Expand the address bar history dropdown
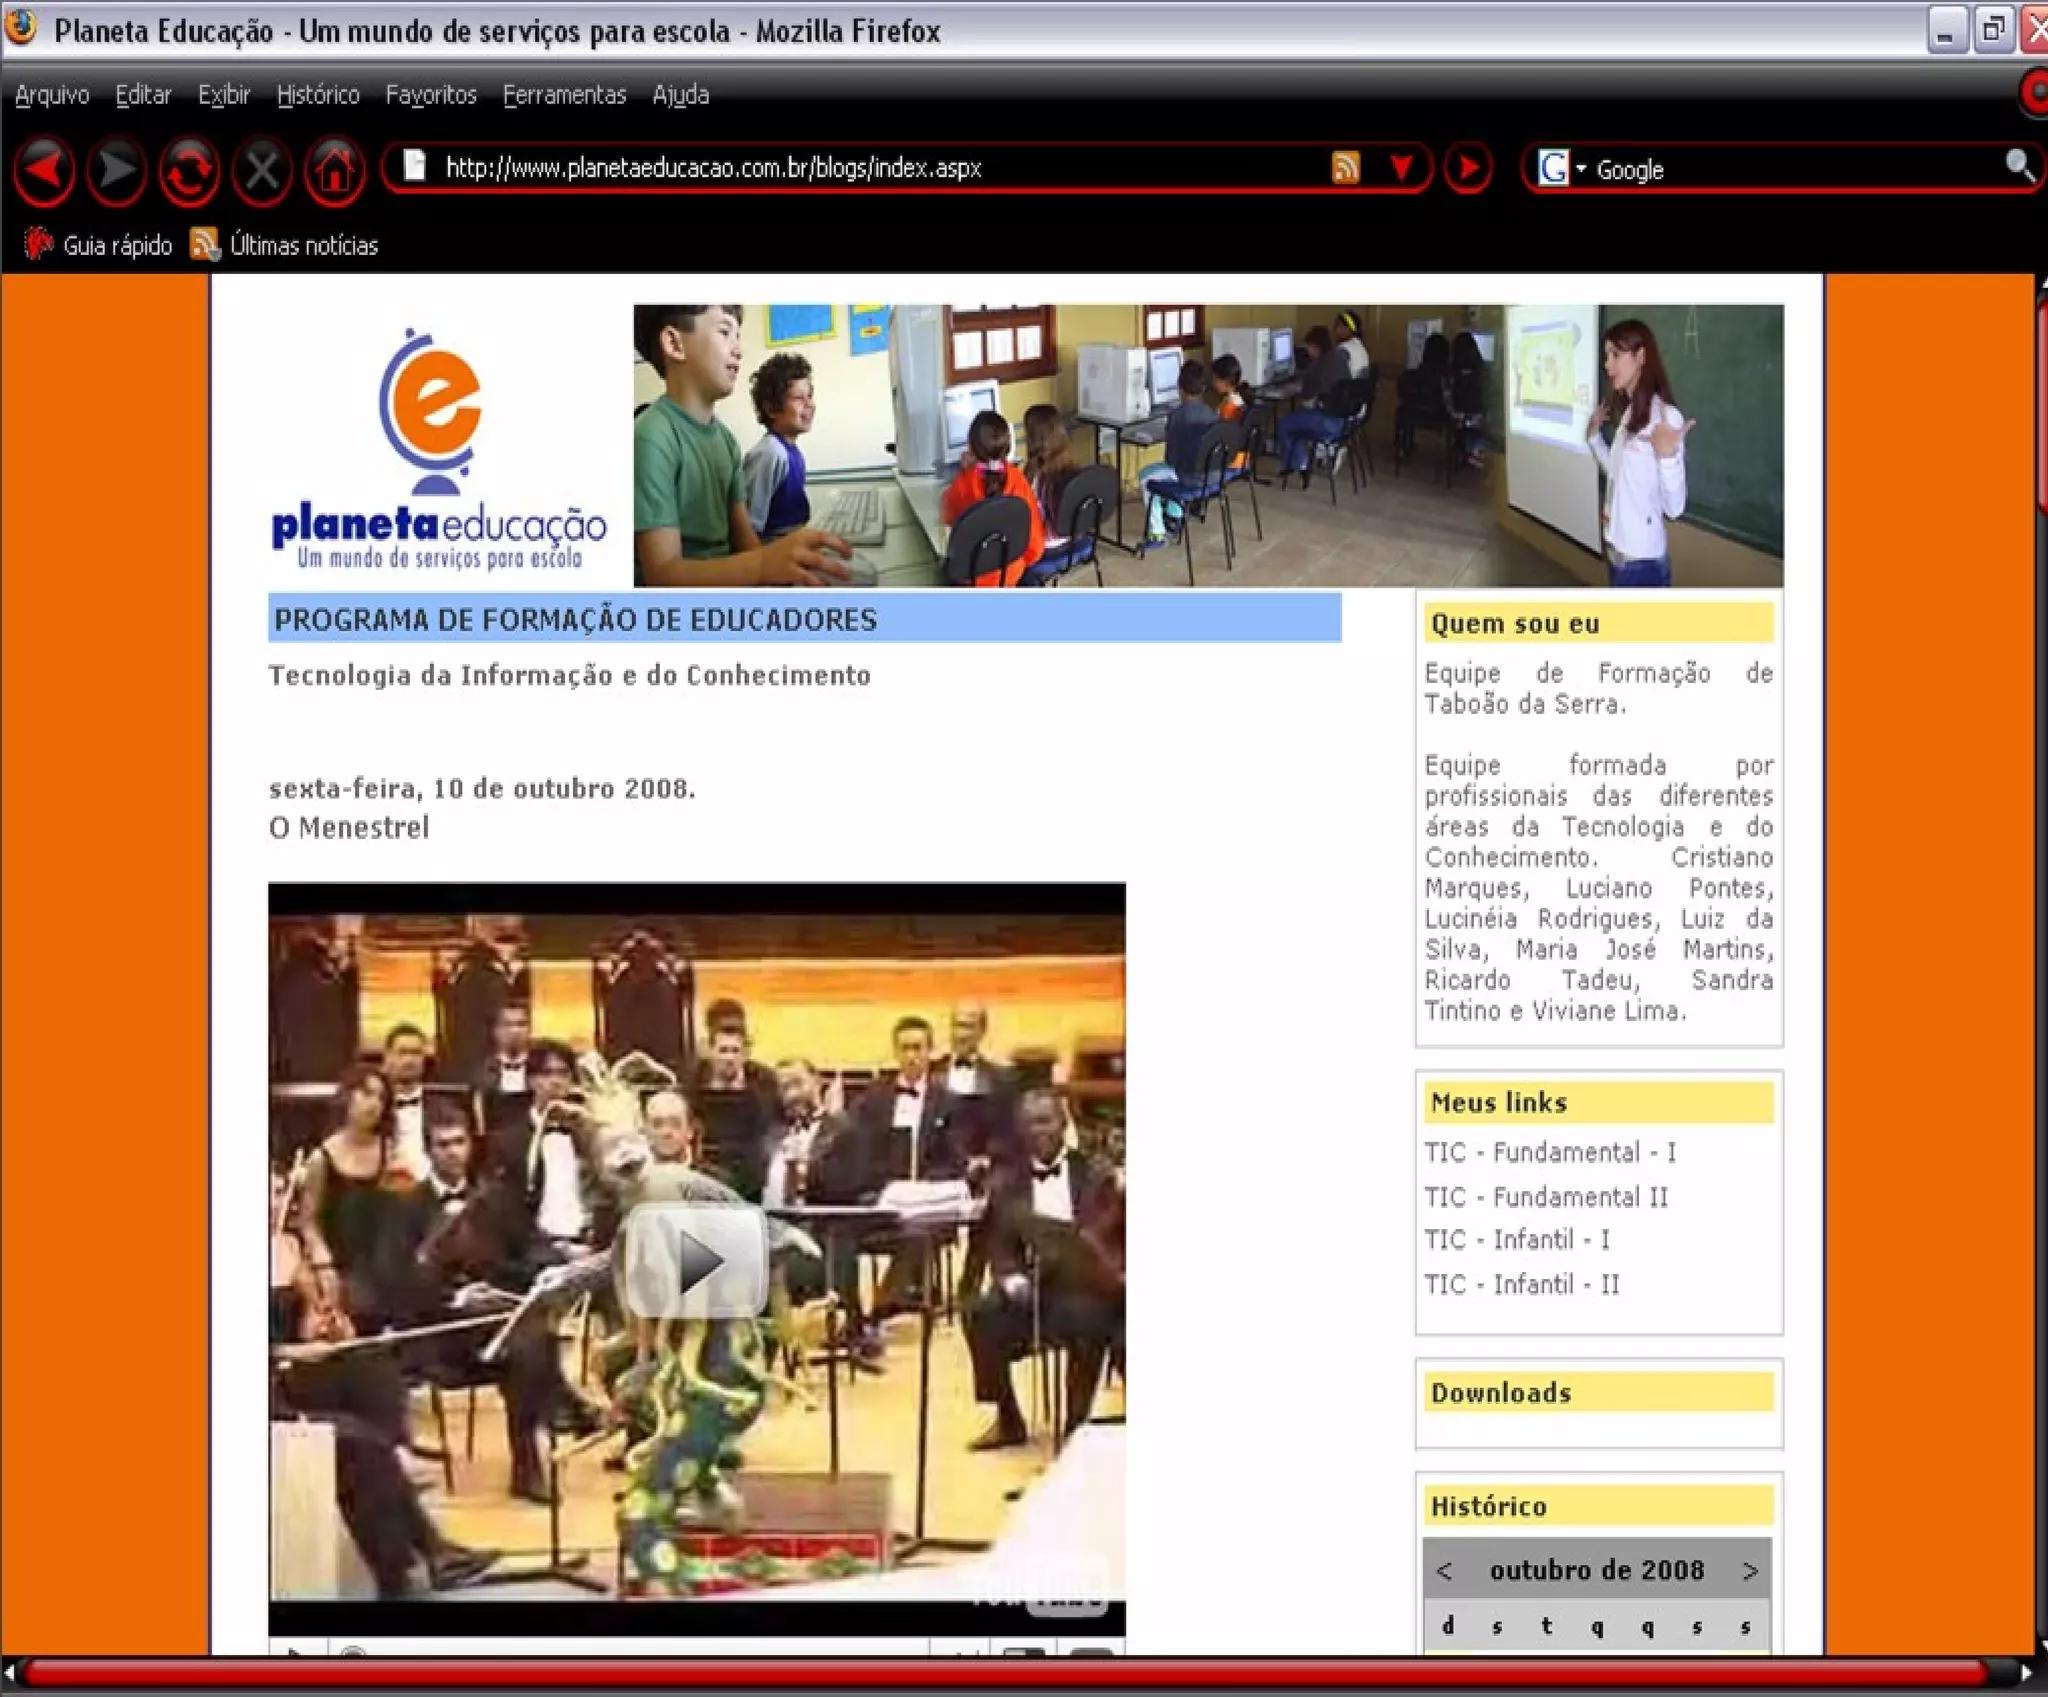2048x1697 pixels. point(1402,168)
